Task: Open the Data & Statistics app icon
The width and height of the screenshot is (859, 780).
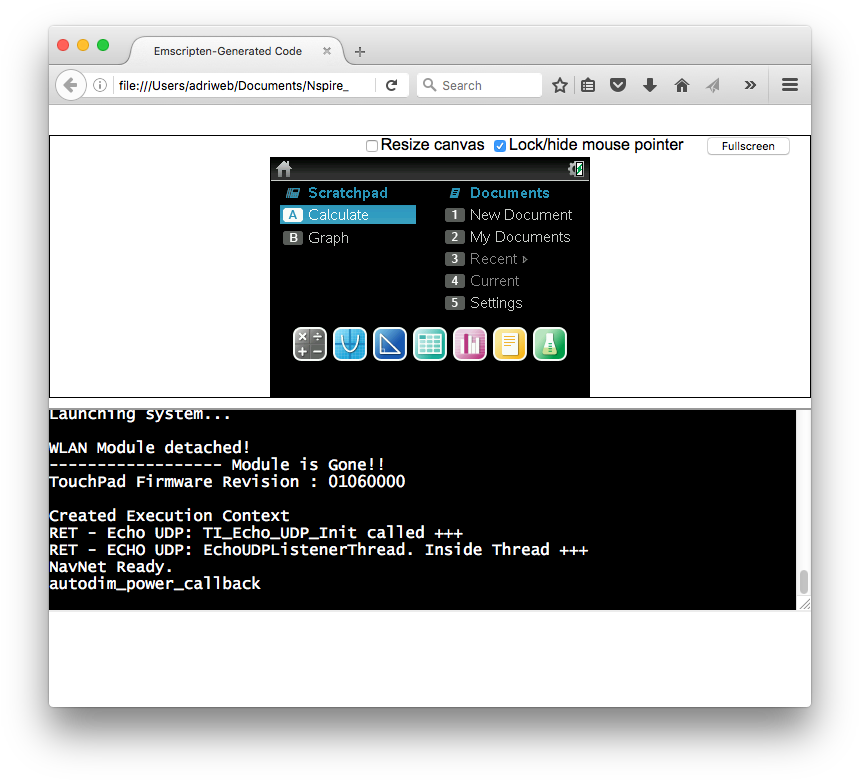Action: click(x=469, y=345)
